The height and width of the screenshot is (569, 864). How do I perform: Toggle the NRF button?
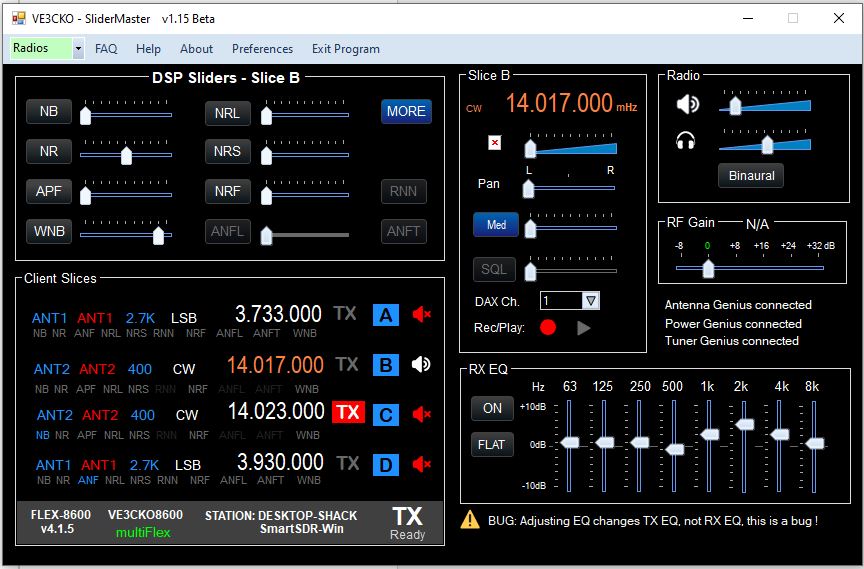tap(228, 191)
